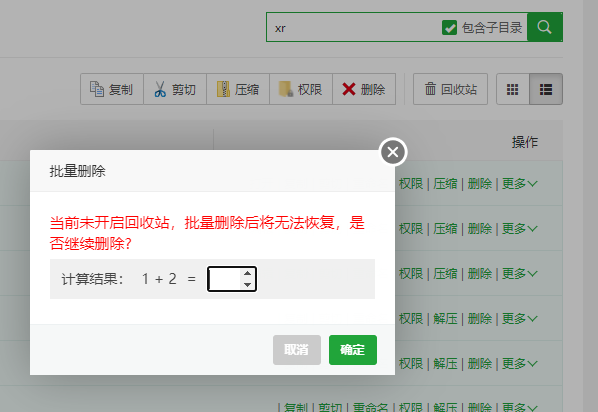Expand 更多 menu in the fifth file row
The image size is (598, 412).
(x=519, y=364)
